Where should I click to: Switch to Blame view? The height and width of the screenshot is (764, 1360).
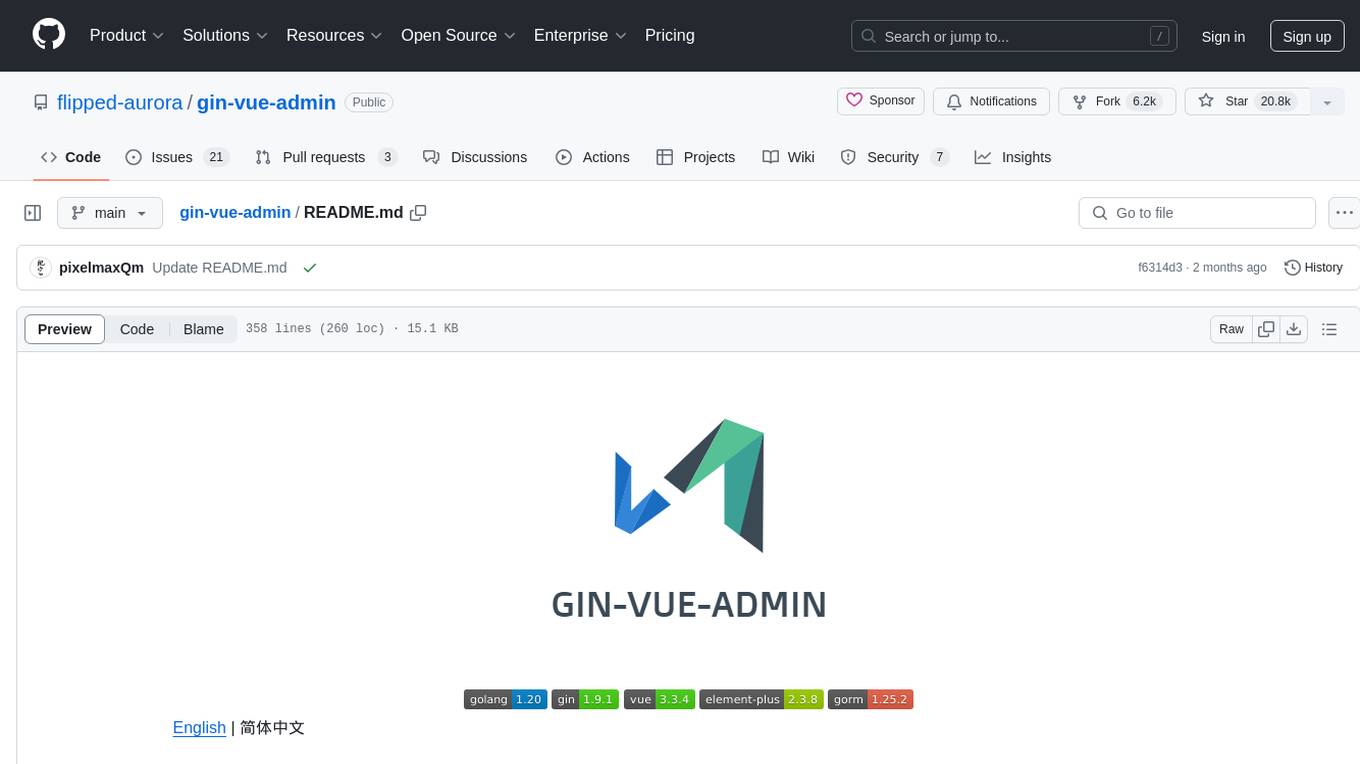pos(203,329)
